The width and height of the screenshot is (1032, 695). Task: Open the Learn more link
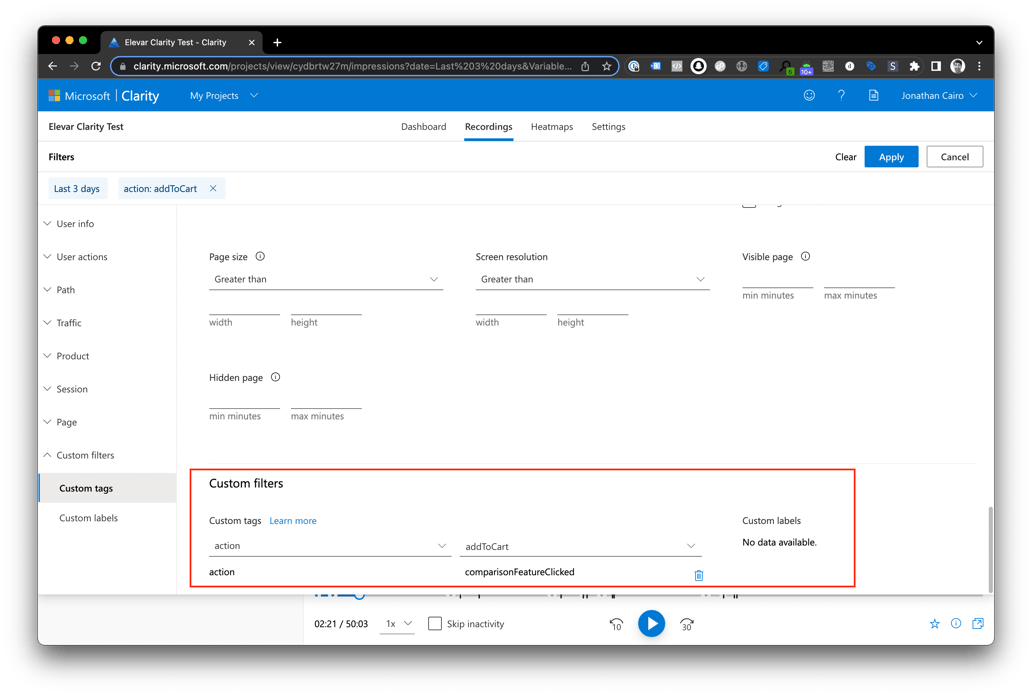[x=293, y=521]
